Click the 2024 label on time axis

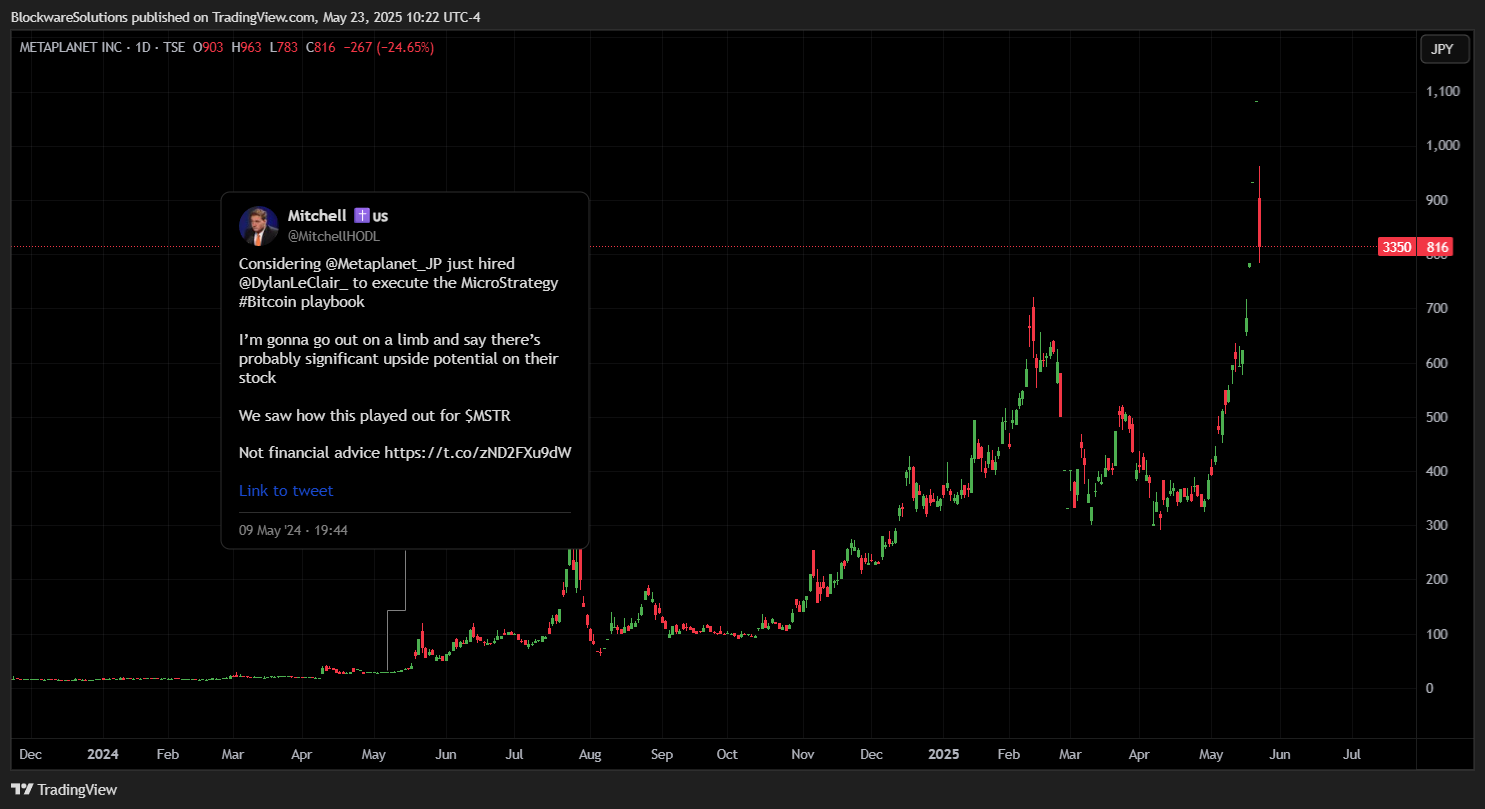(101, 754)
